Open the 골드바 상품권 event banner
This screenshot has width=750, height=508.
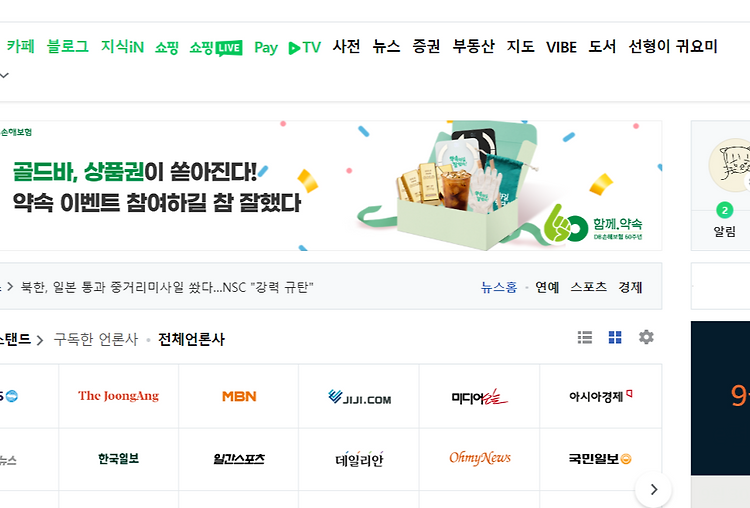pyautogui.click(x=331, y=186)
